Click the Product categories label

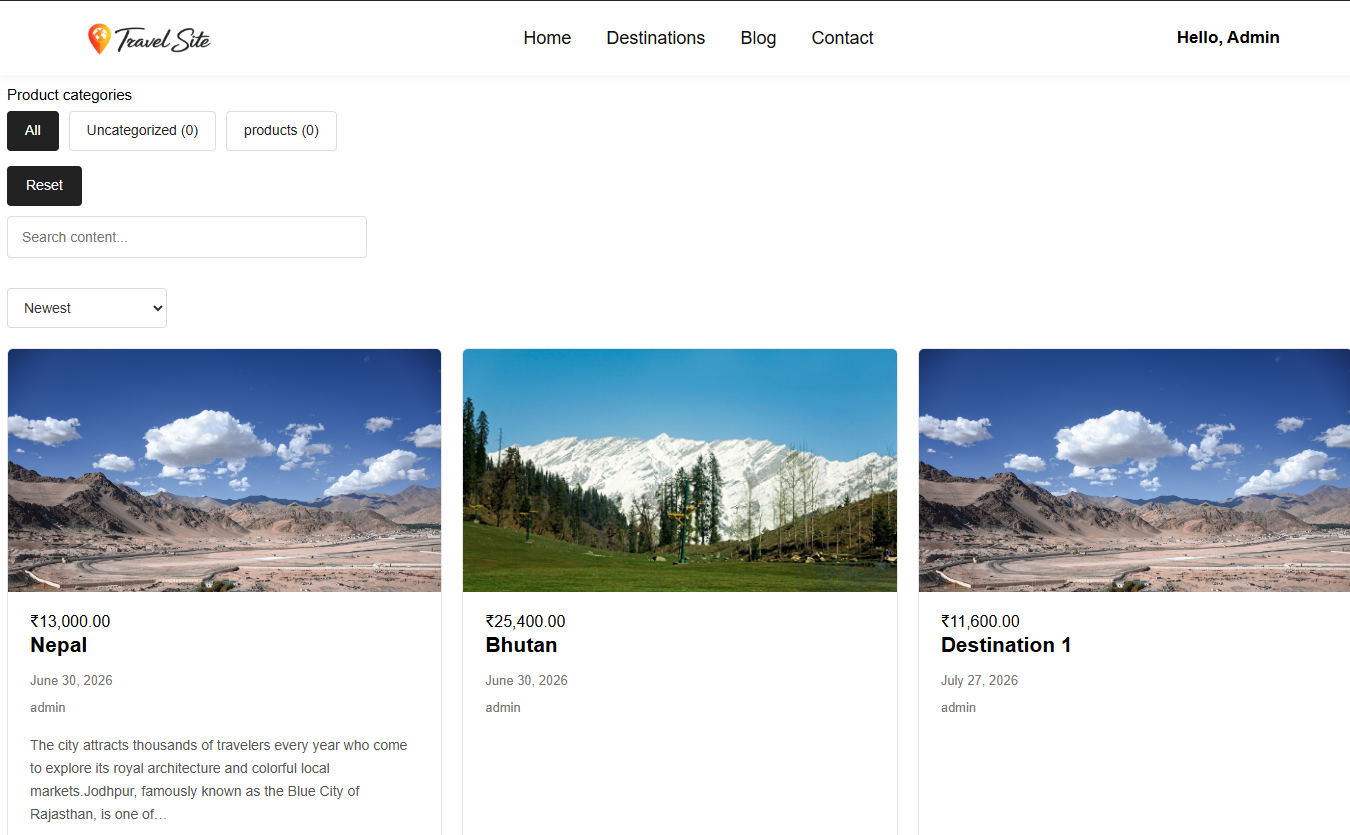pos(69,95)
